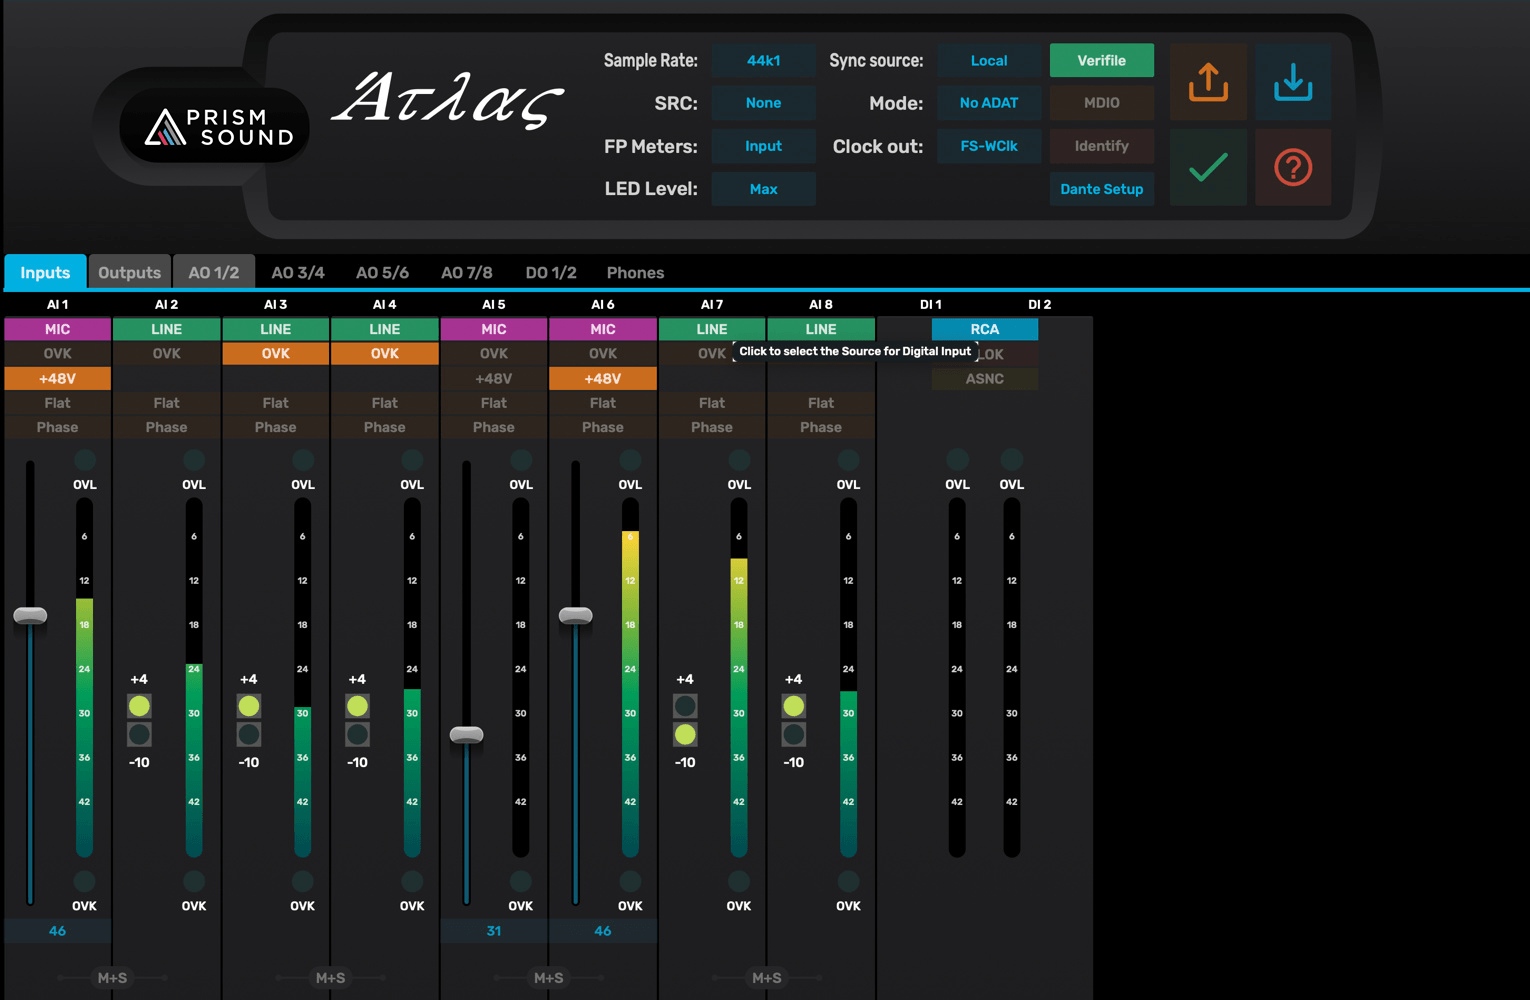Change AI 3 input type from LINE
The width and height of the screenshot is (1530, 1000).
click(x=276, y=329)
